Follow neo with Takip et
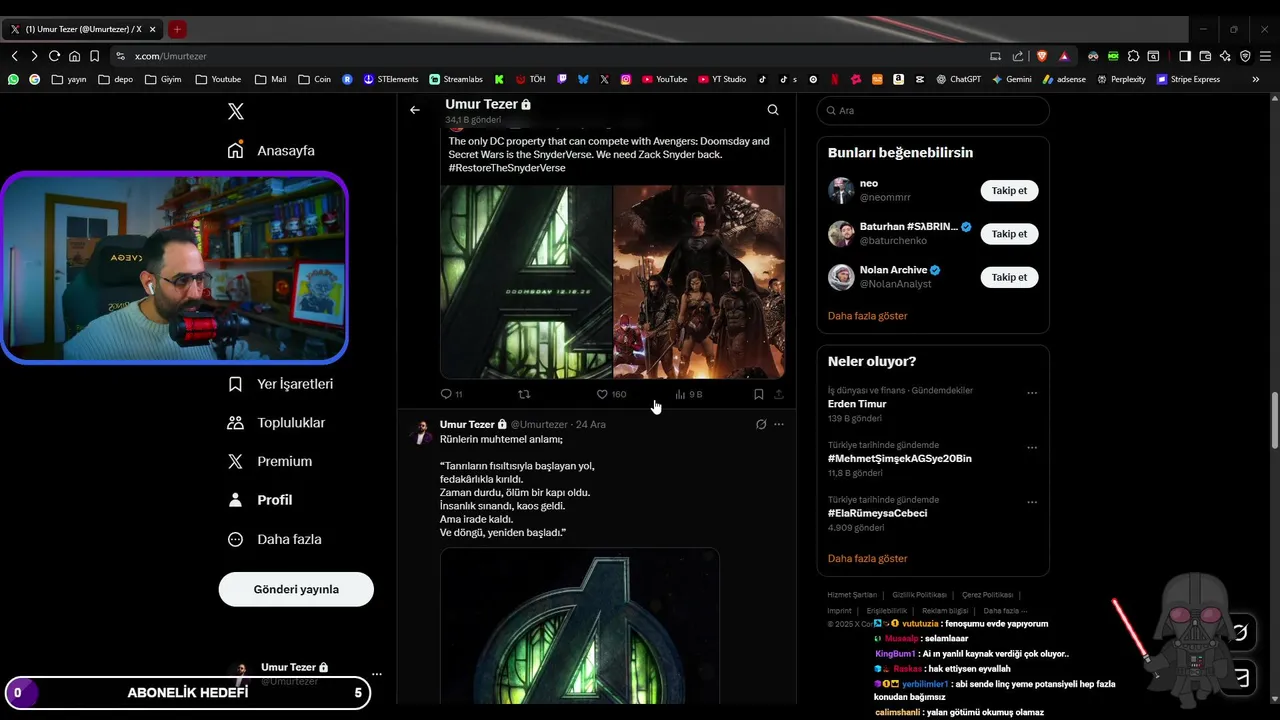 click(1009, 190)
